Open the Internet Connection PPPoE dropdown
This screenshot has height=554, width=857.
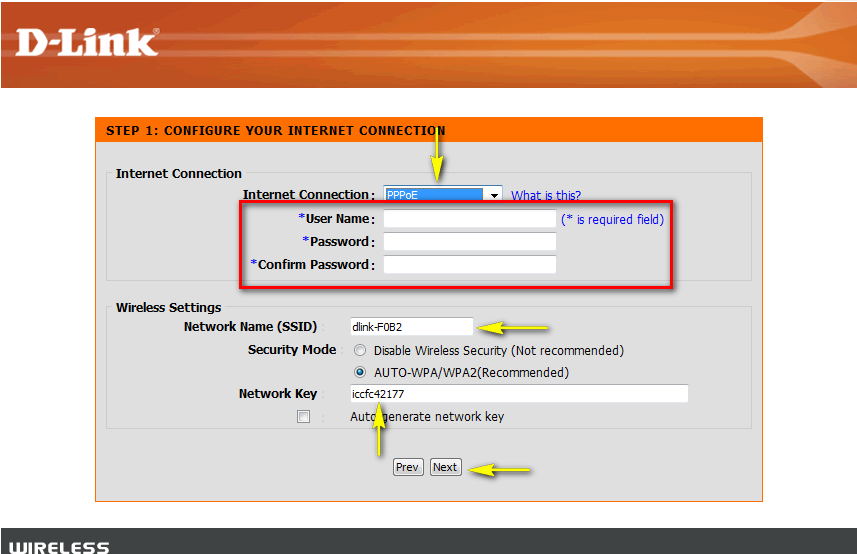442,195
